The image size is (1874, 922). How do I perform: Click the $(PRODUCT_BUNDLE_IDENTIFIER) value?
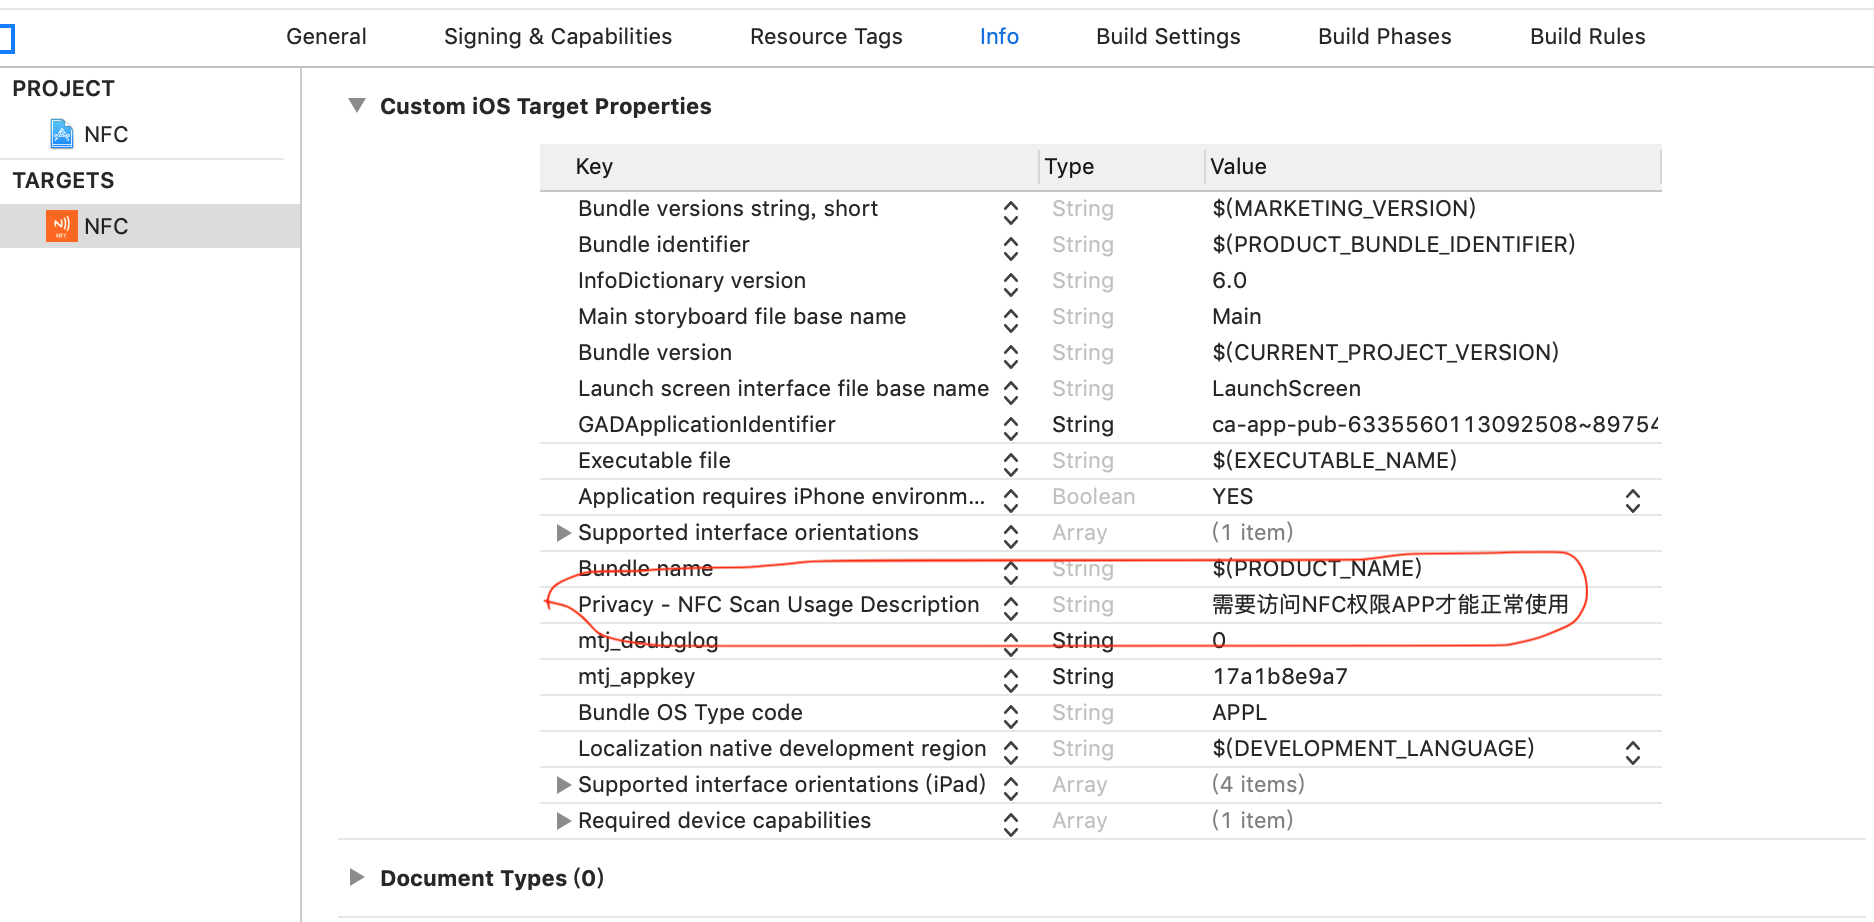(1393, 244)
